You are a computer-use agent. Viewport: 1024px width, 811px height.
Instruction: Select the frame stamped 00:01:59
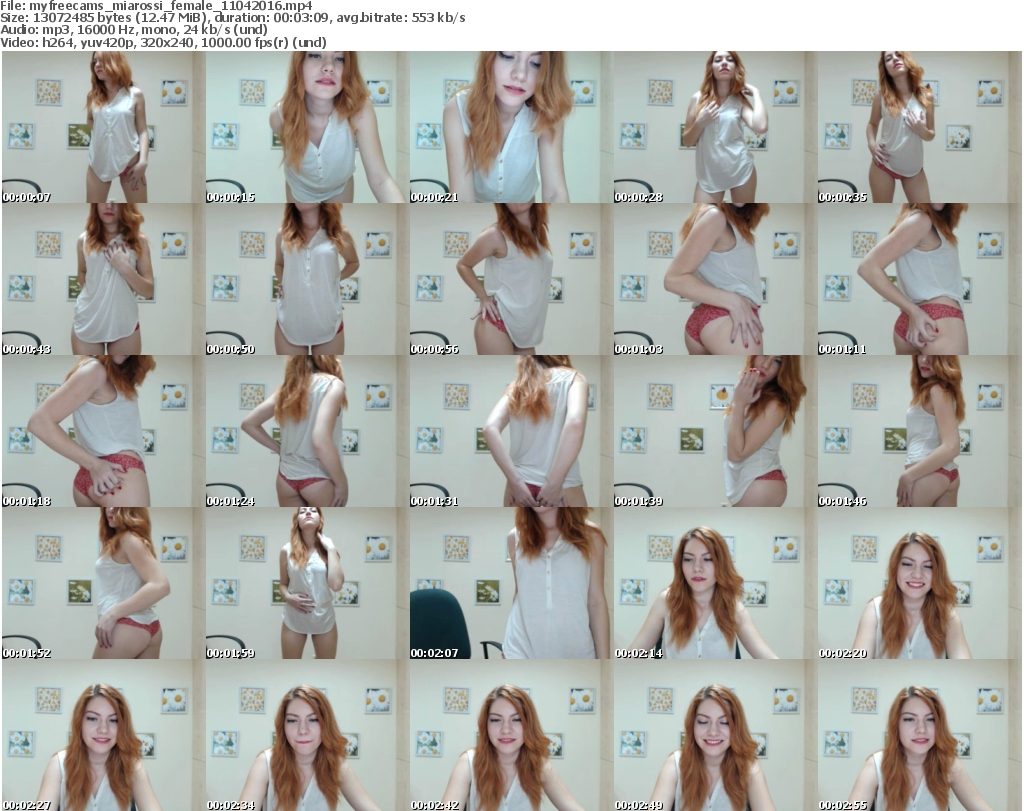point(307,583)
